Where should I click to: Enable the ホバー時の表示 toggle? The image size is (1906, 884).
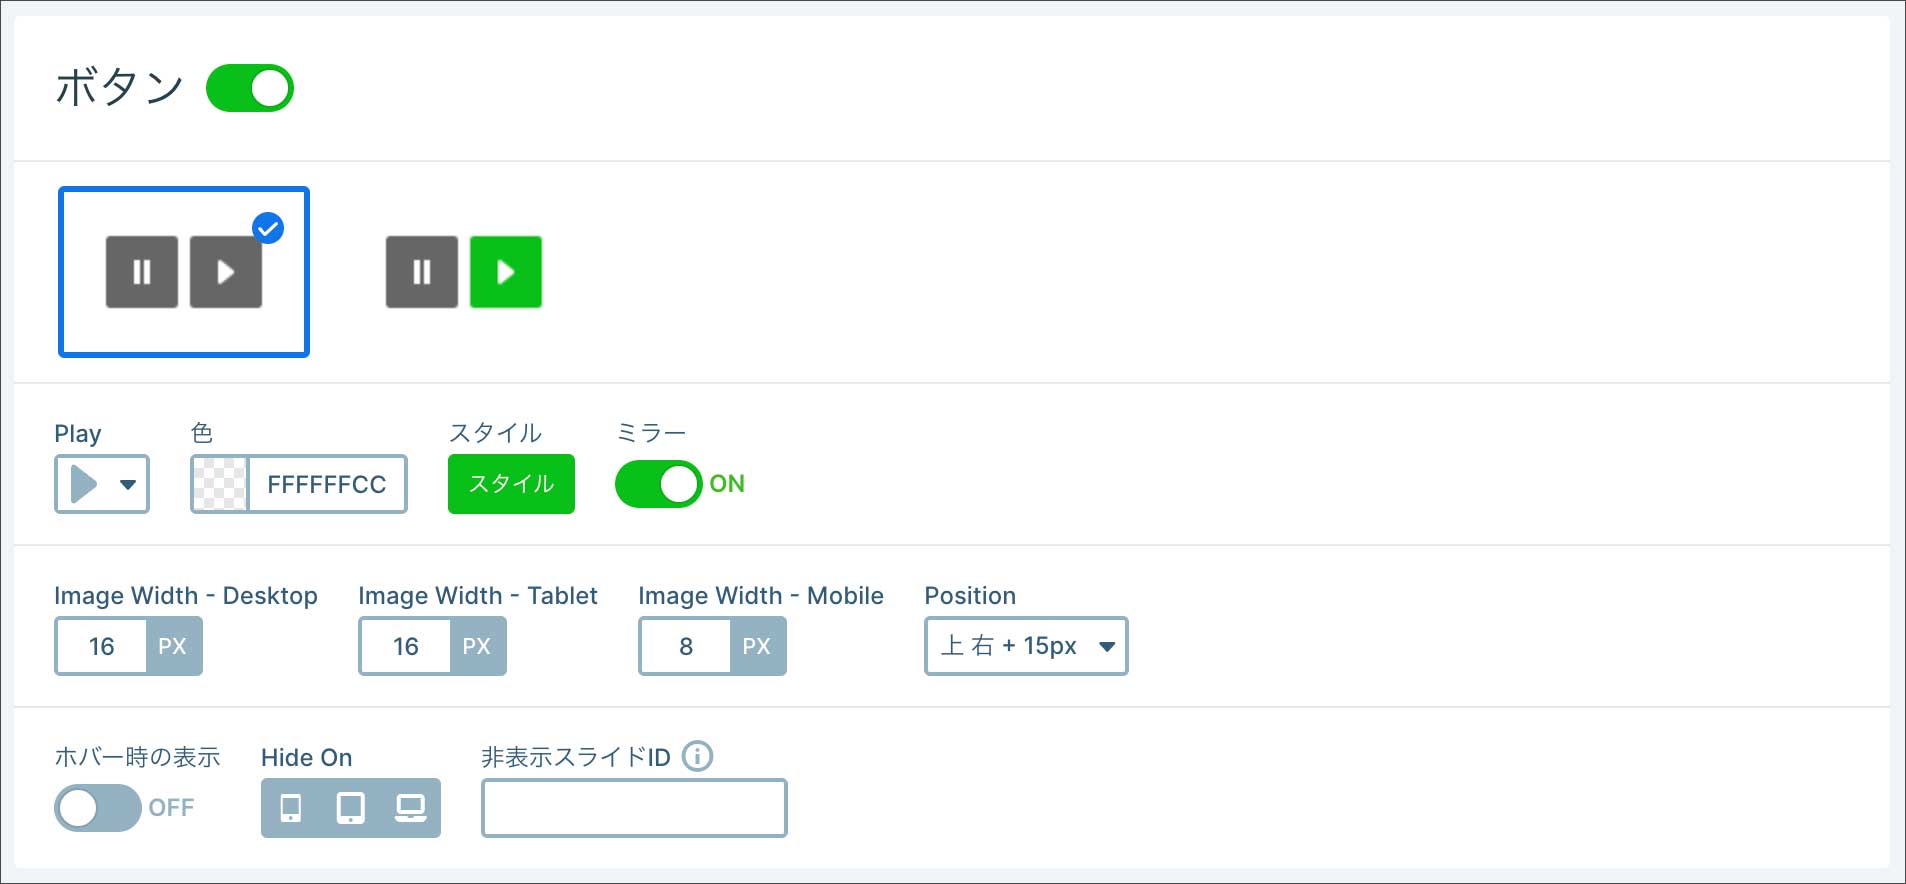(x=97, y=807)
